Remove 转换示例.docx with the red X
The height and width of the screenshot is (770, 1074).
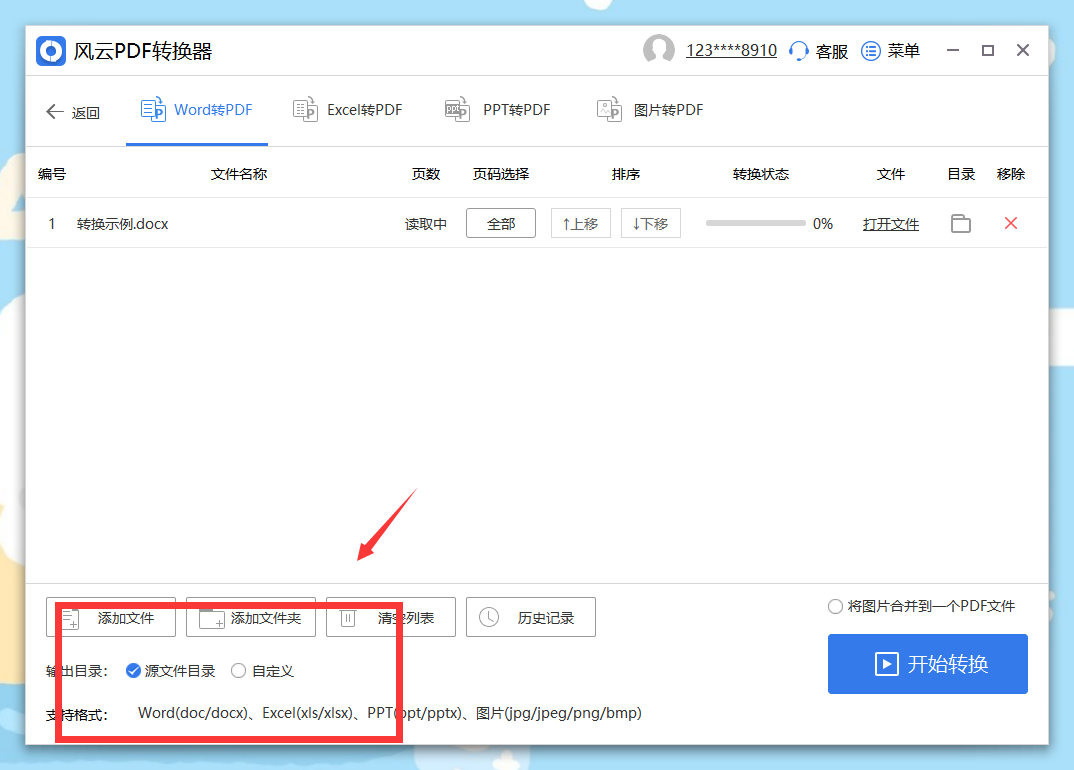tap(1011, 223)
